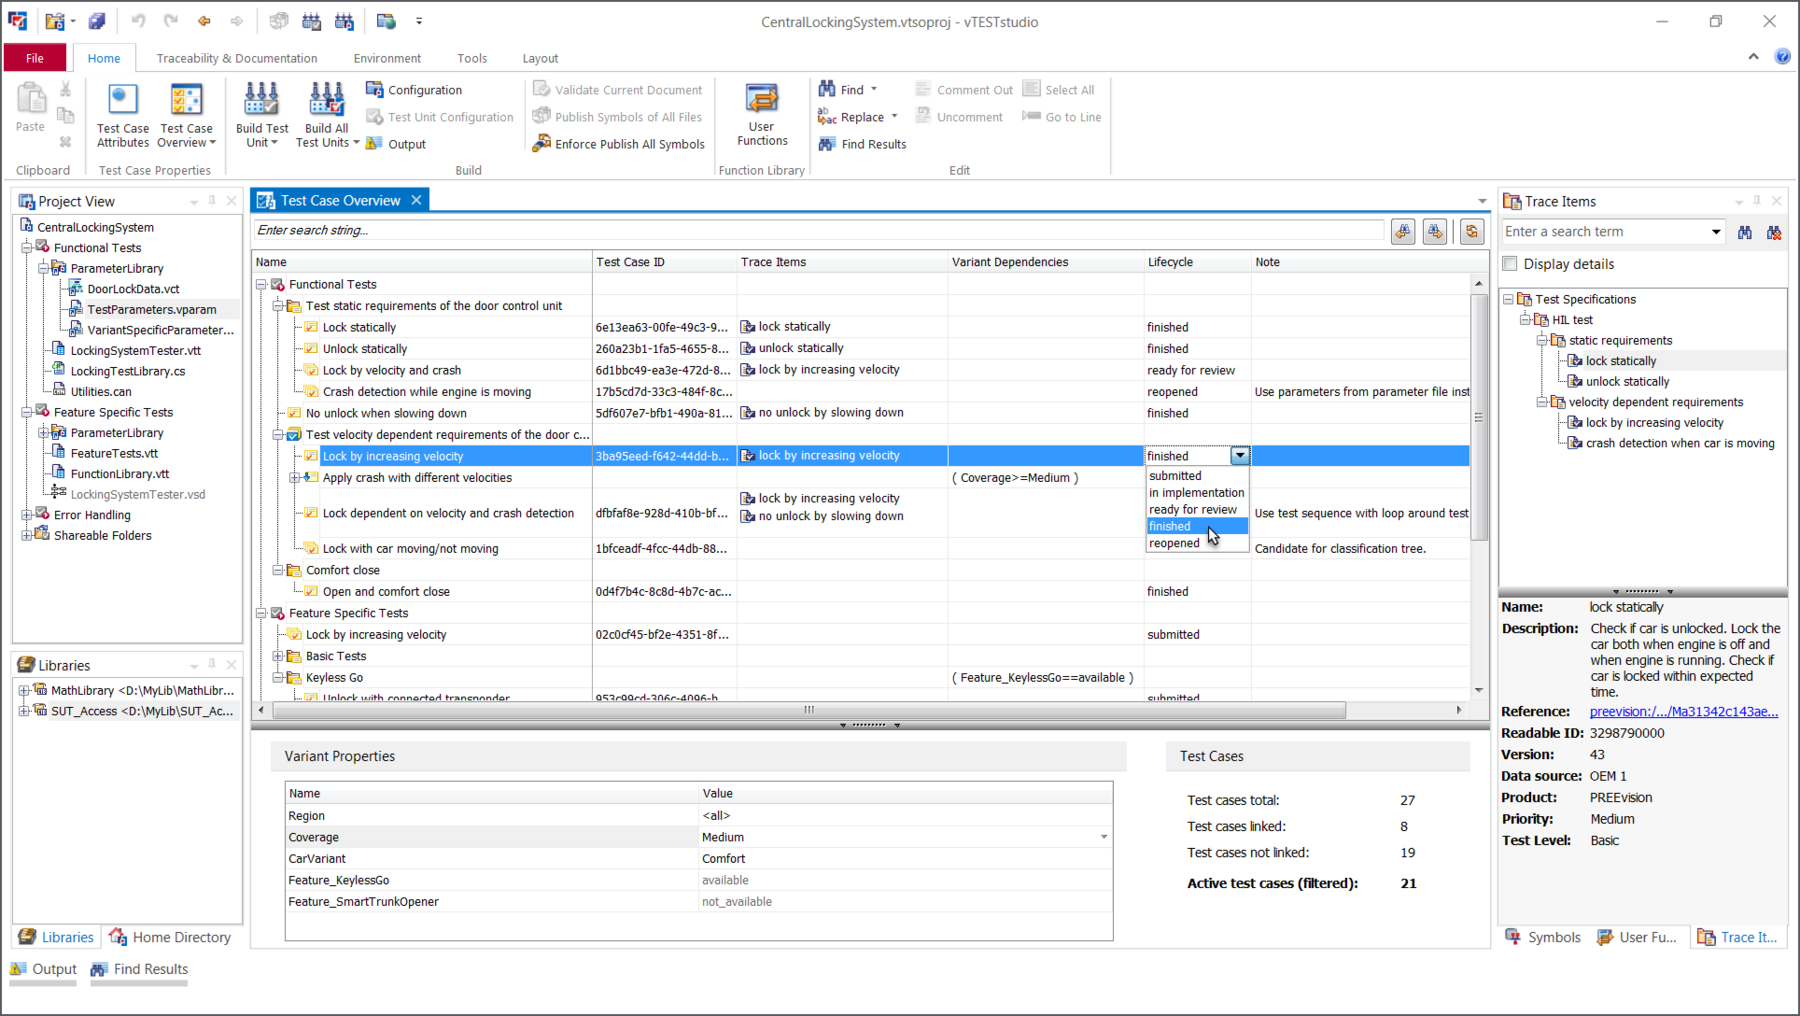The width and height of the screenshot is (1800, 1016).
Task: Expand Shareable Folders in Project View
Action: pyautogui.click(x=27, y=536)
